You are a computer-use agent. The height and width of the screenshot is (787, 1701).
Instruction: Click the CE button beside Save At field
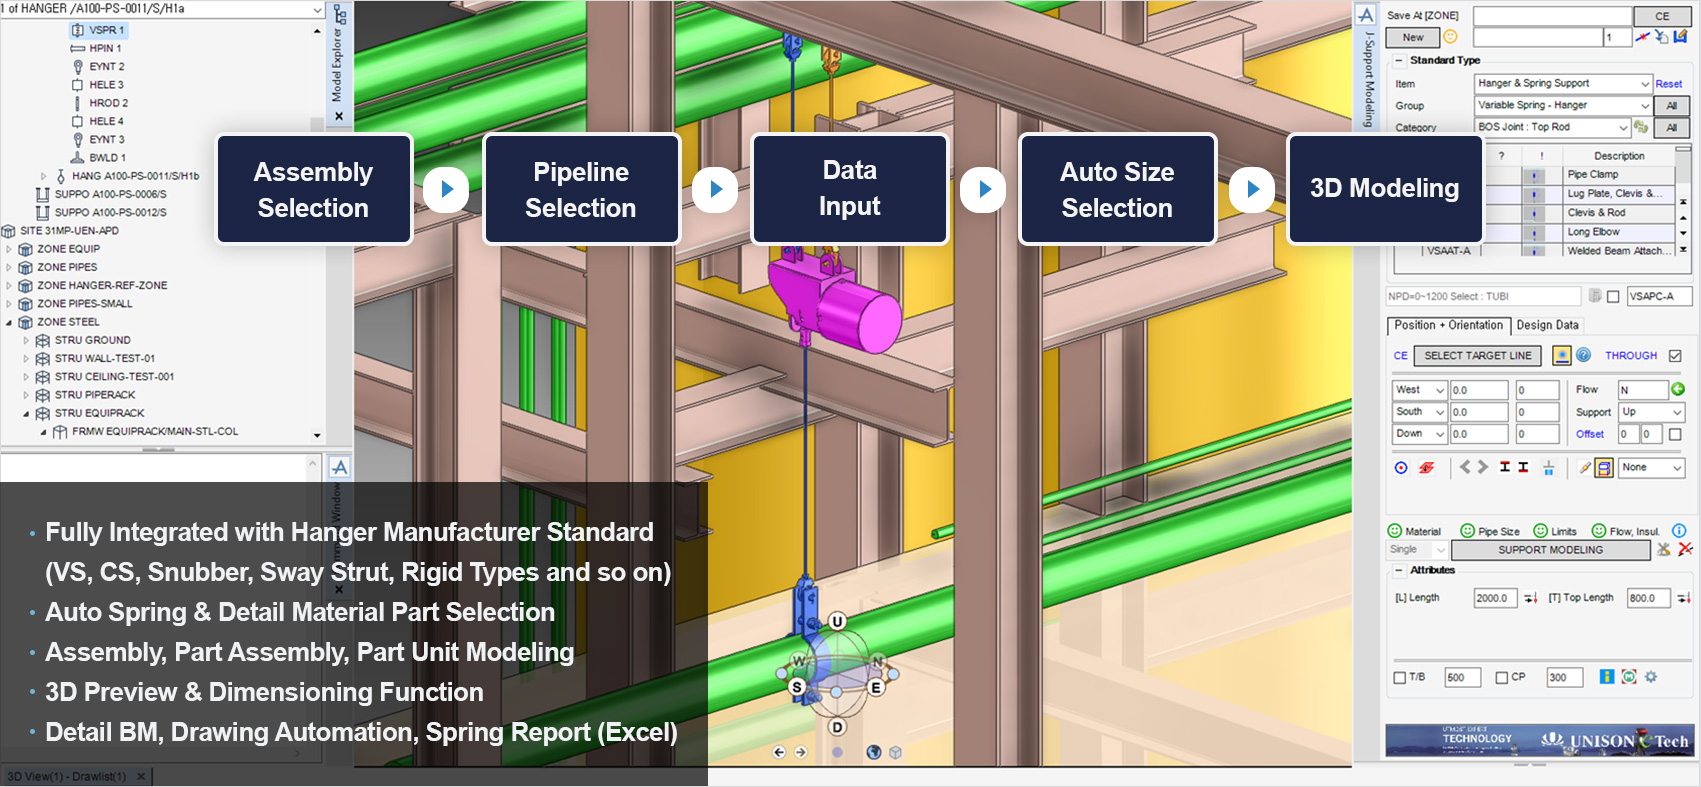click(1662, 16)
